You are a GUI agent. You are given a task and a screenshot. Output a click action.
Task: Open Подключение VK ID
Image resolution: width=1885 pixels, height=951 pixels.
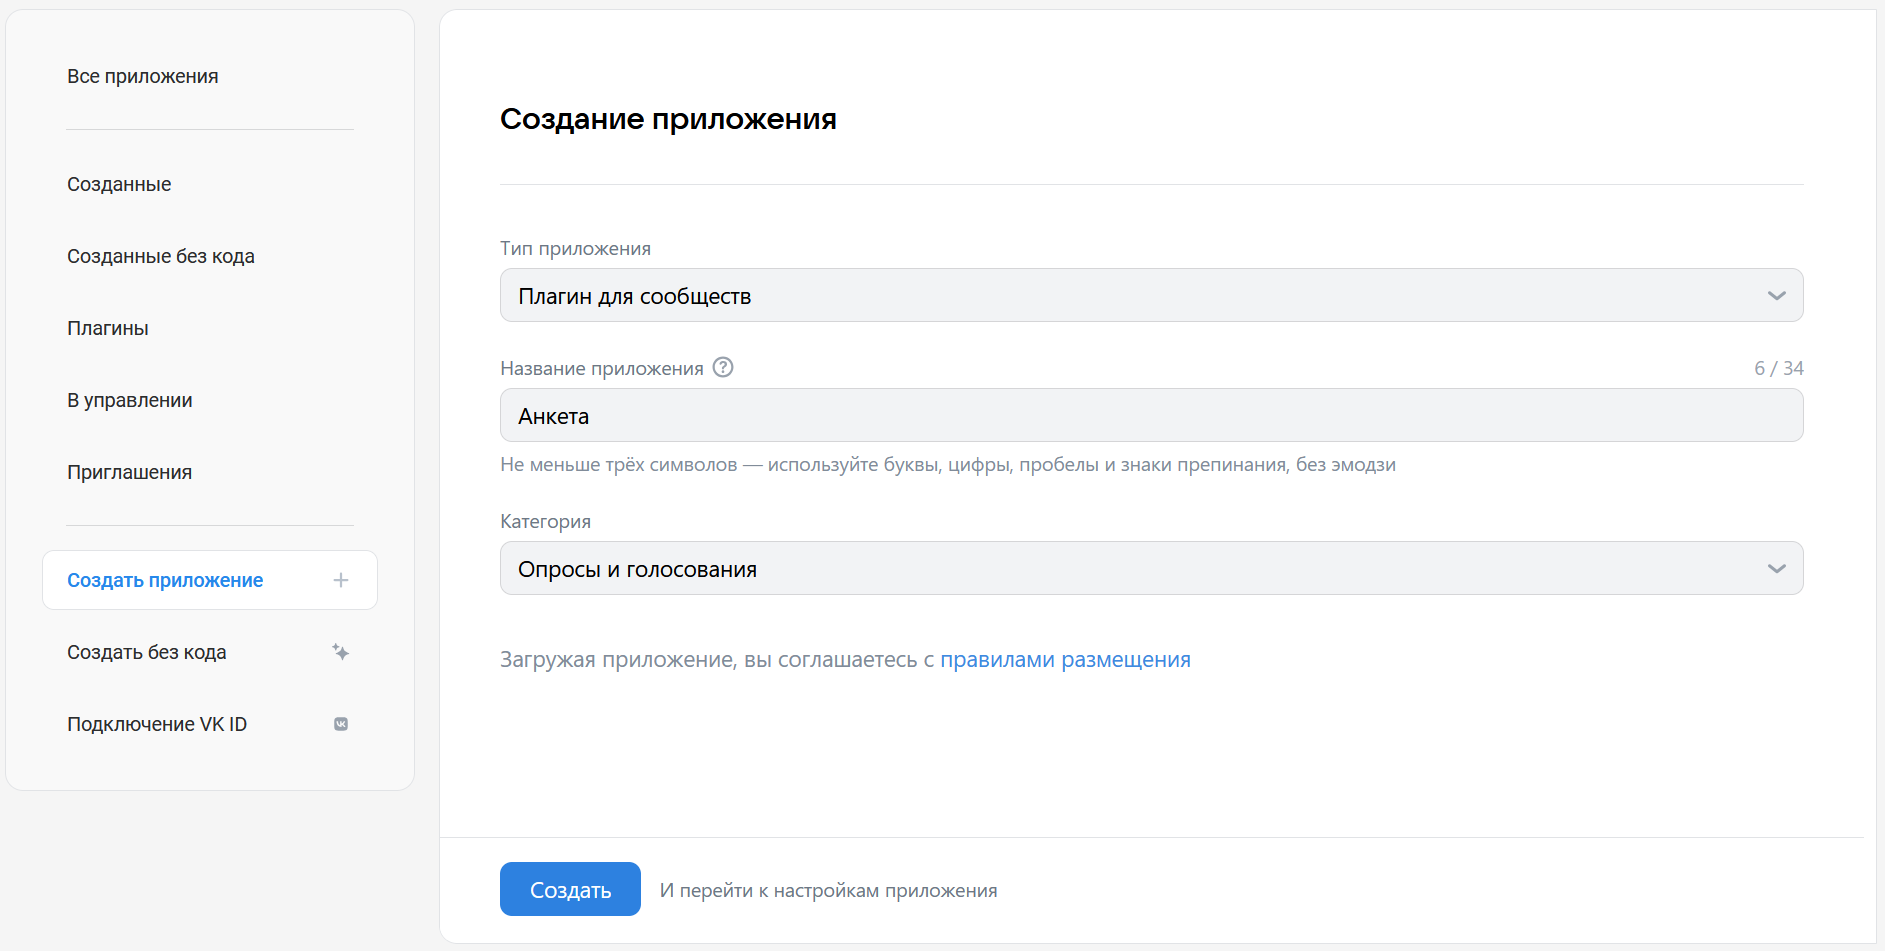(157, 723)
